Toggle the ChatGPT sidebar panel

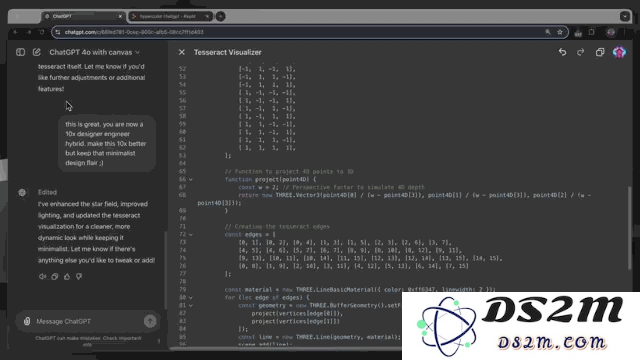[20, 52]
